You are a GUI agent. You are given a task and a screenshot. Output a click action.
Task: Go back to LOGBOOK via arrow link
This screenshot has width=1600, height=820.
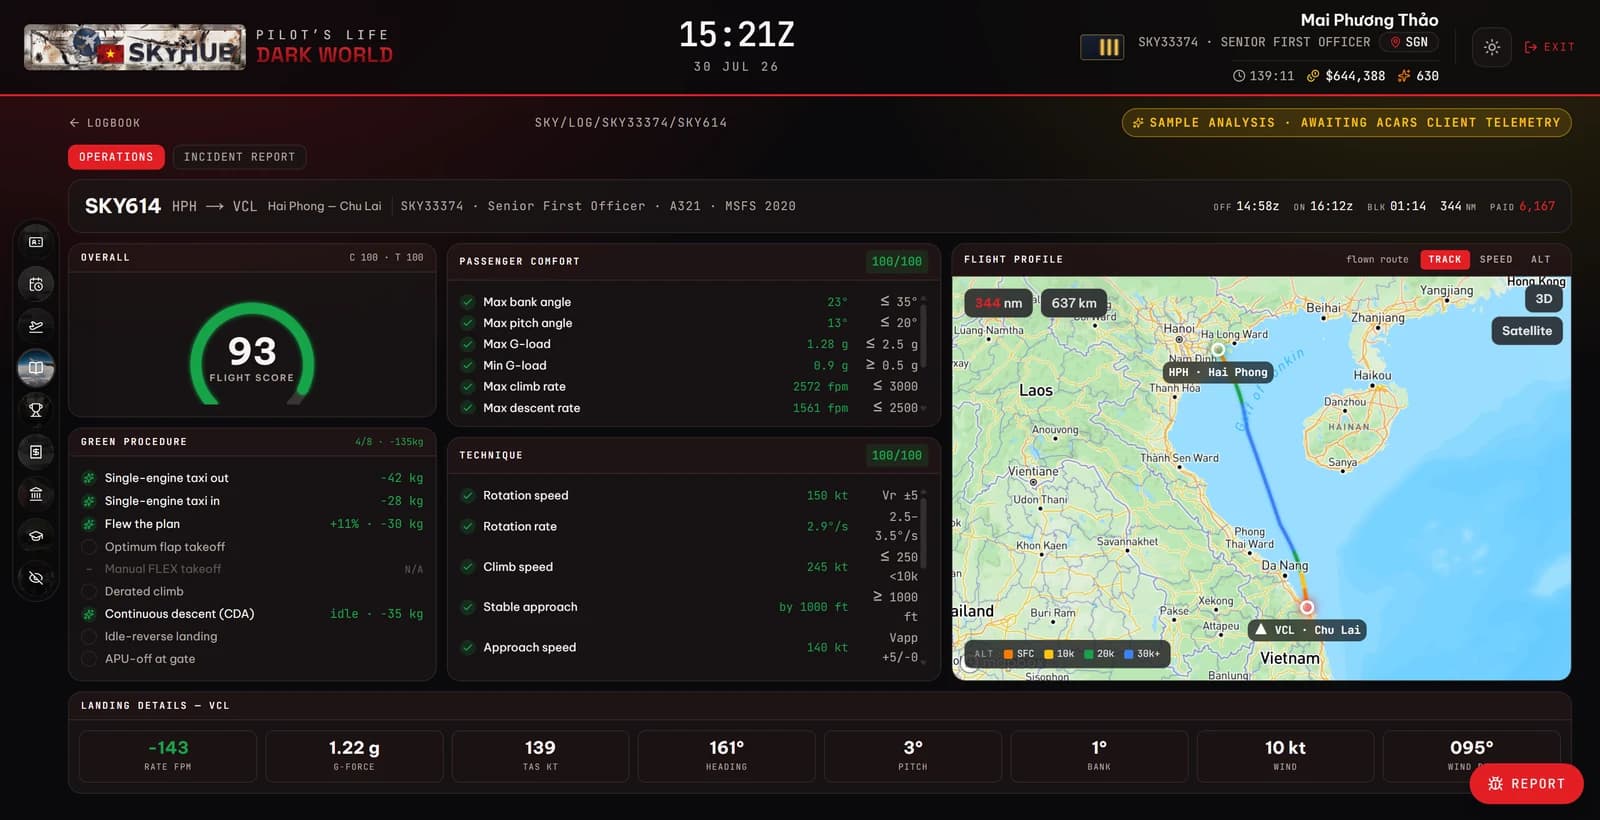104,123
